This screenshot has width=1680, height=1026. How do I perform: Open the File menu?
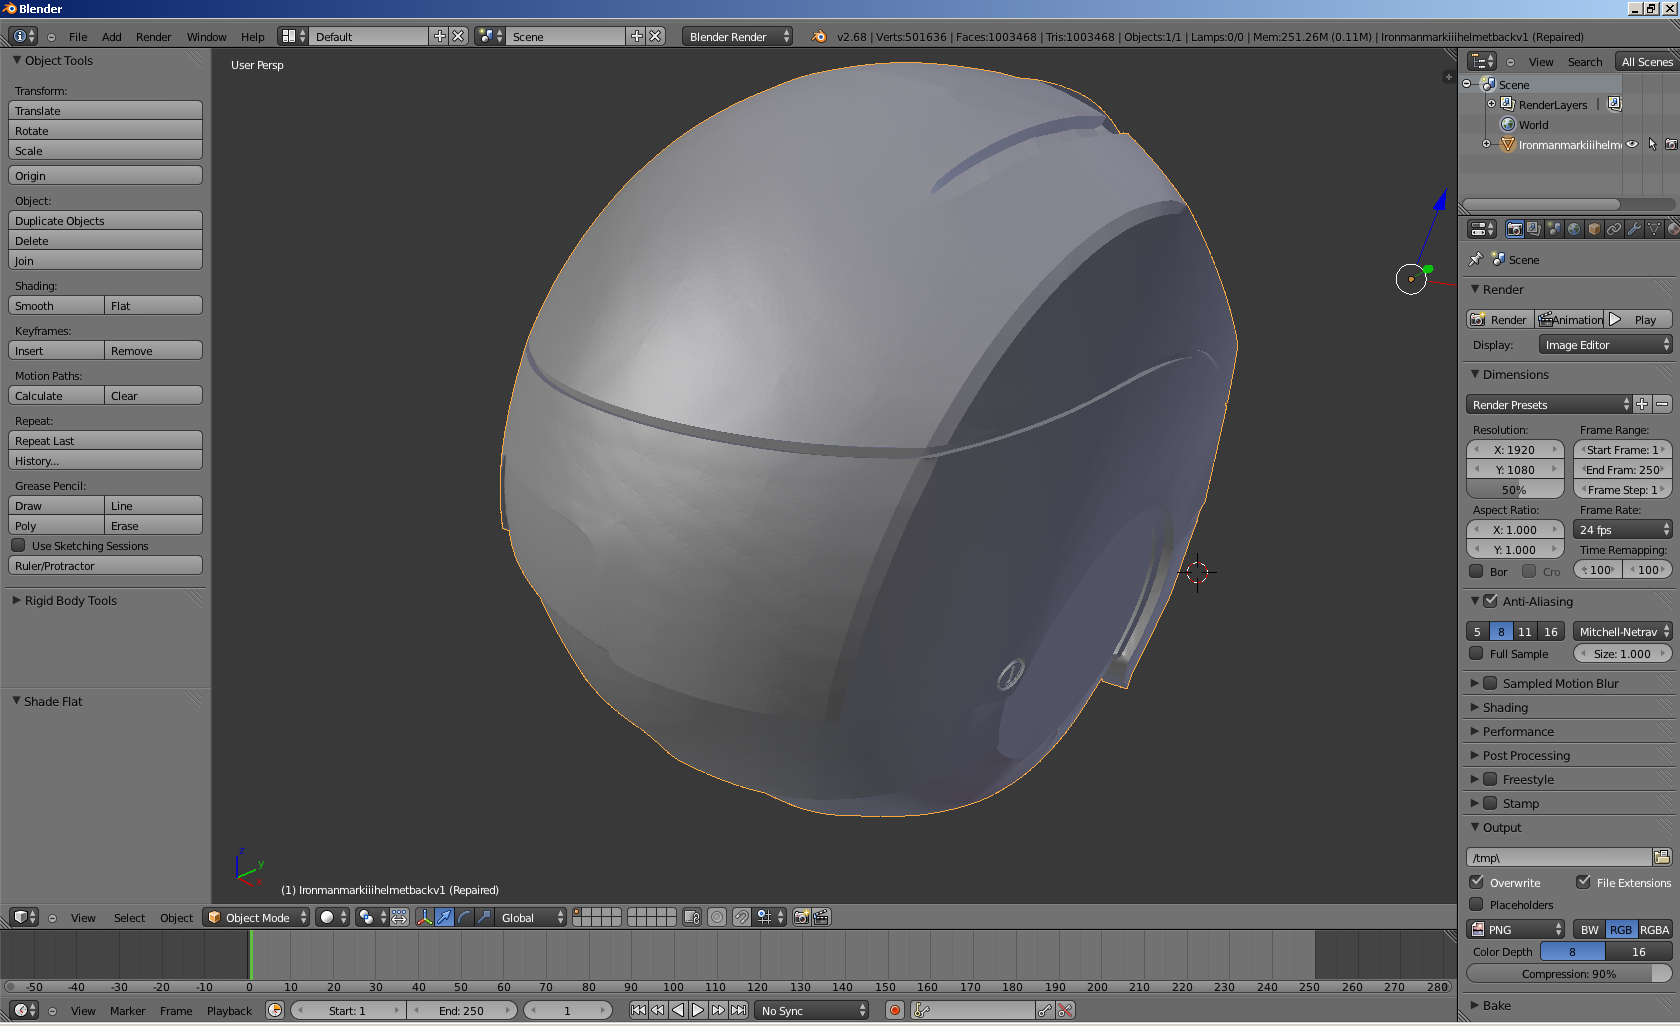point(78,36)
